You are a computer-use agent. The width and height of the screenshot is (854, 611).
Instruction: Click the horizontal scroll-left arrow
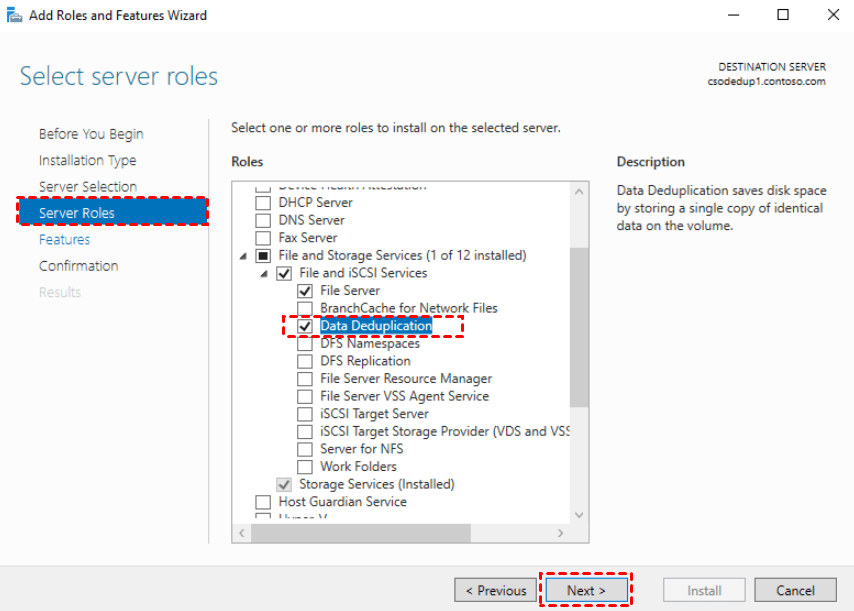242,533
